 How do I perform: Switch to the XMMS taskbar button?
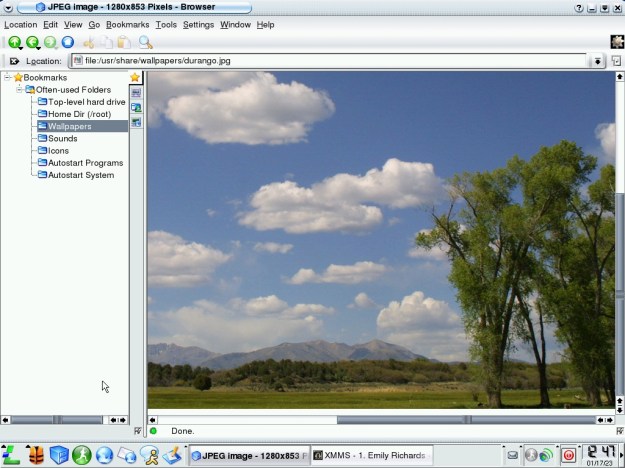point(370,455)
